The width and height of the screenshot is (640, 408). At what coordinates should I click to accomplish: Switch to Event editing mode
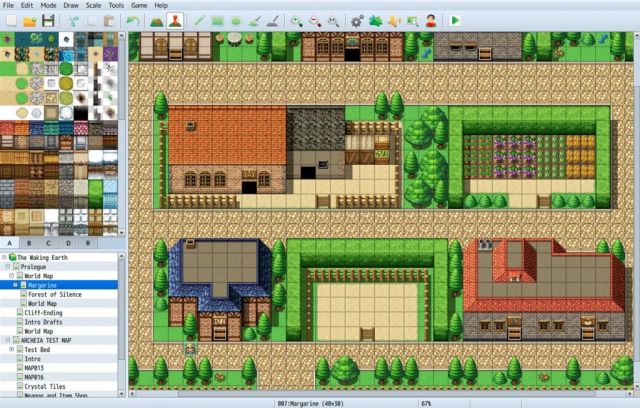(x=175, y=19)
